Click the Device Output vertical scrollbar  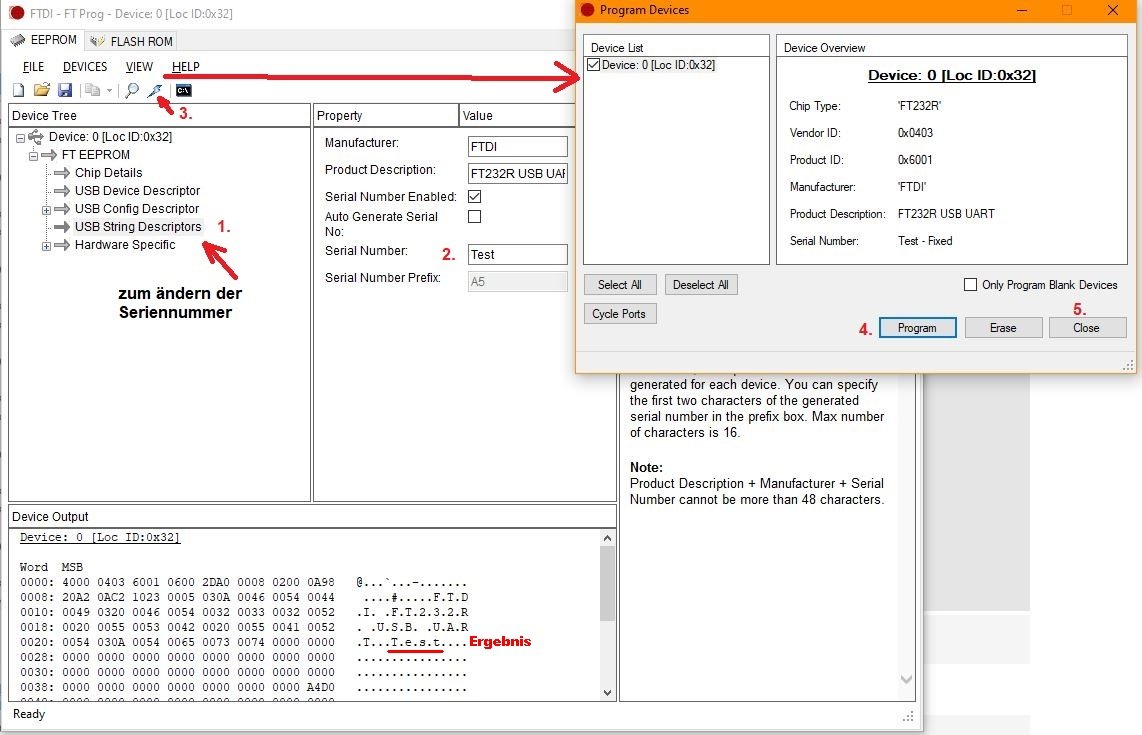point(607,600)
